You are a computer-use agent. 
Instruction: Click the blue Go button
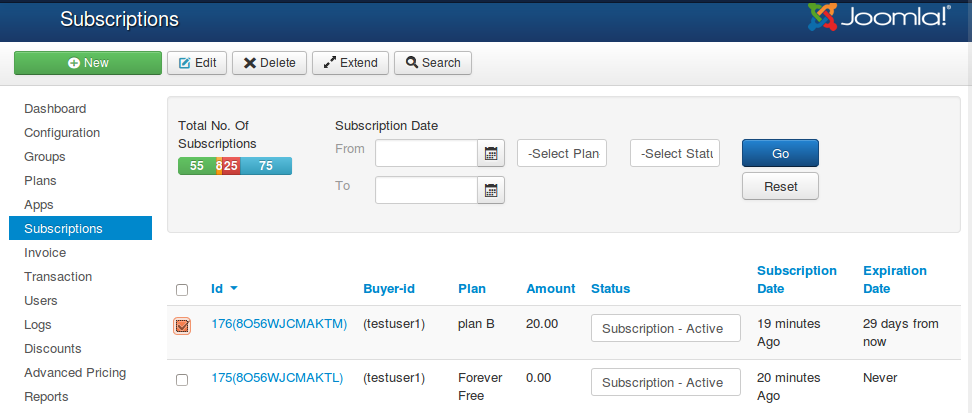tap(780, 153)
